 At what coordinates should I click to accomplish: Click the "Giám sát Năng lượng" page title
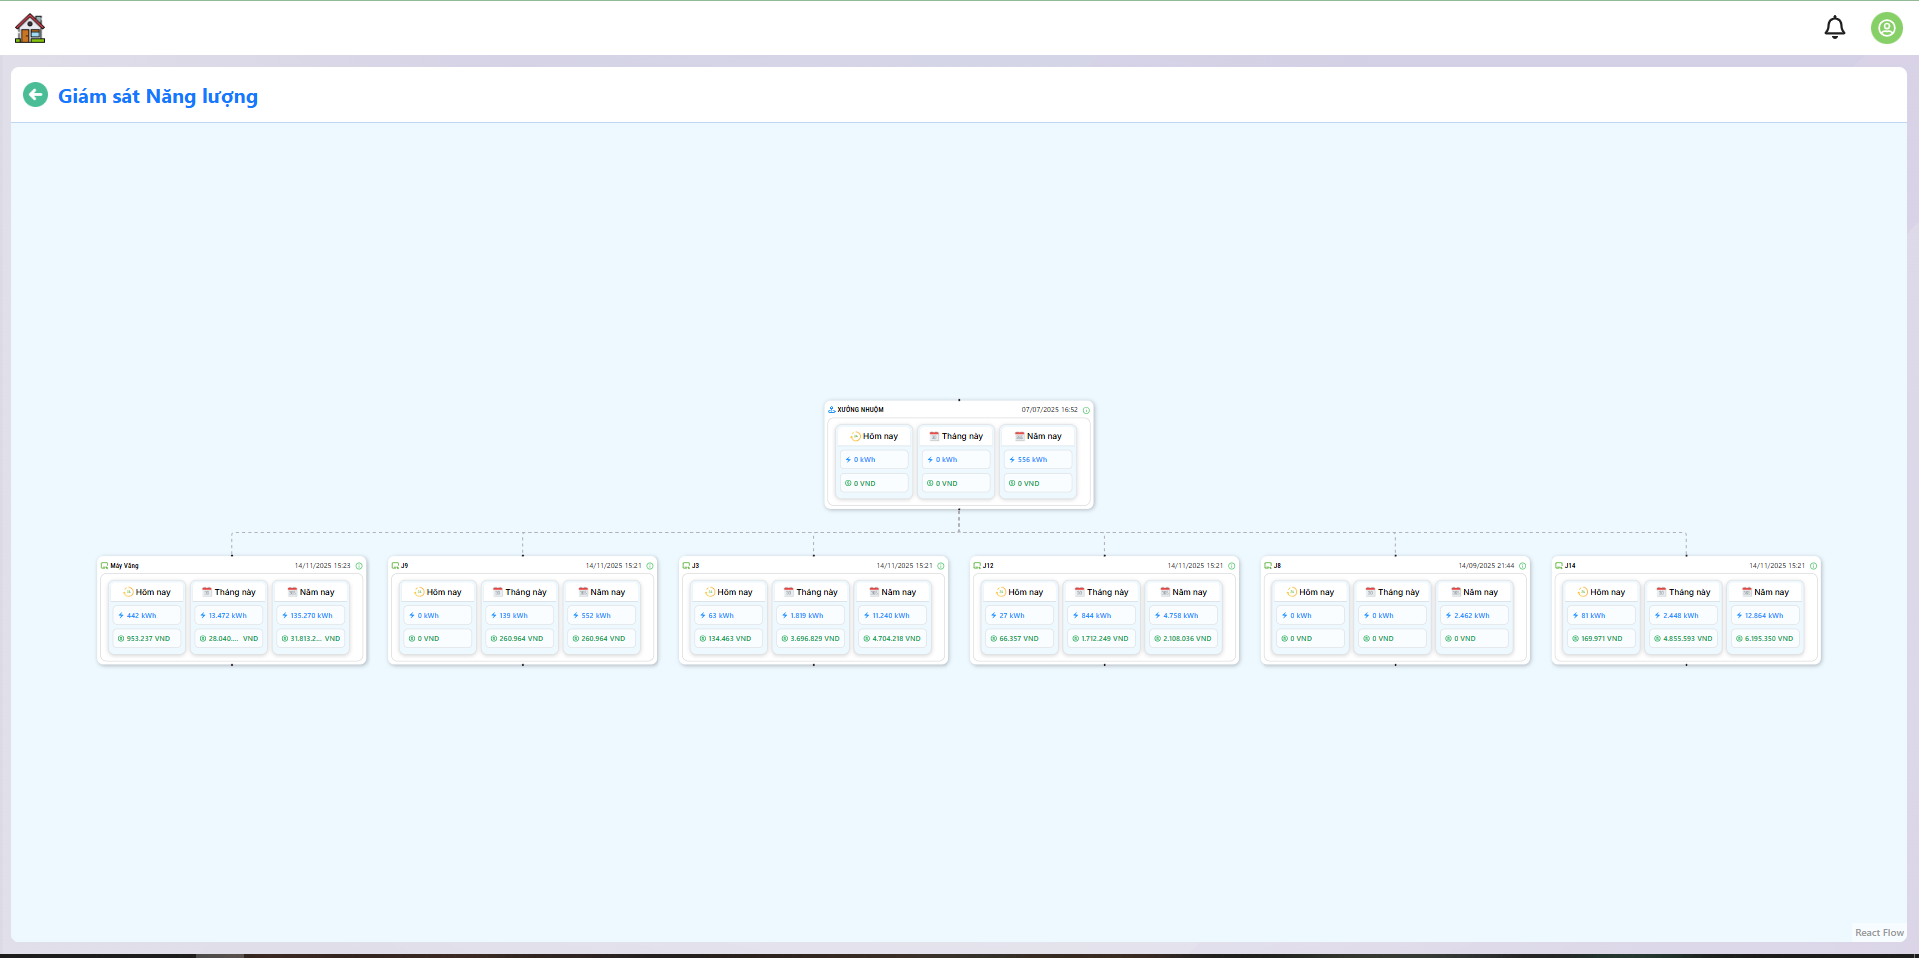[158, 96]
